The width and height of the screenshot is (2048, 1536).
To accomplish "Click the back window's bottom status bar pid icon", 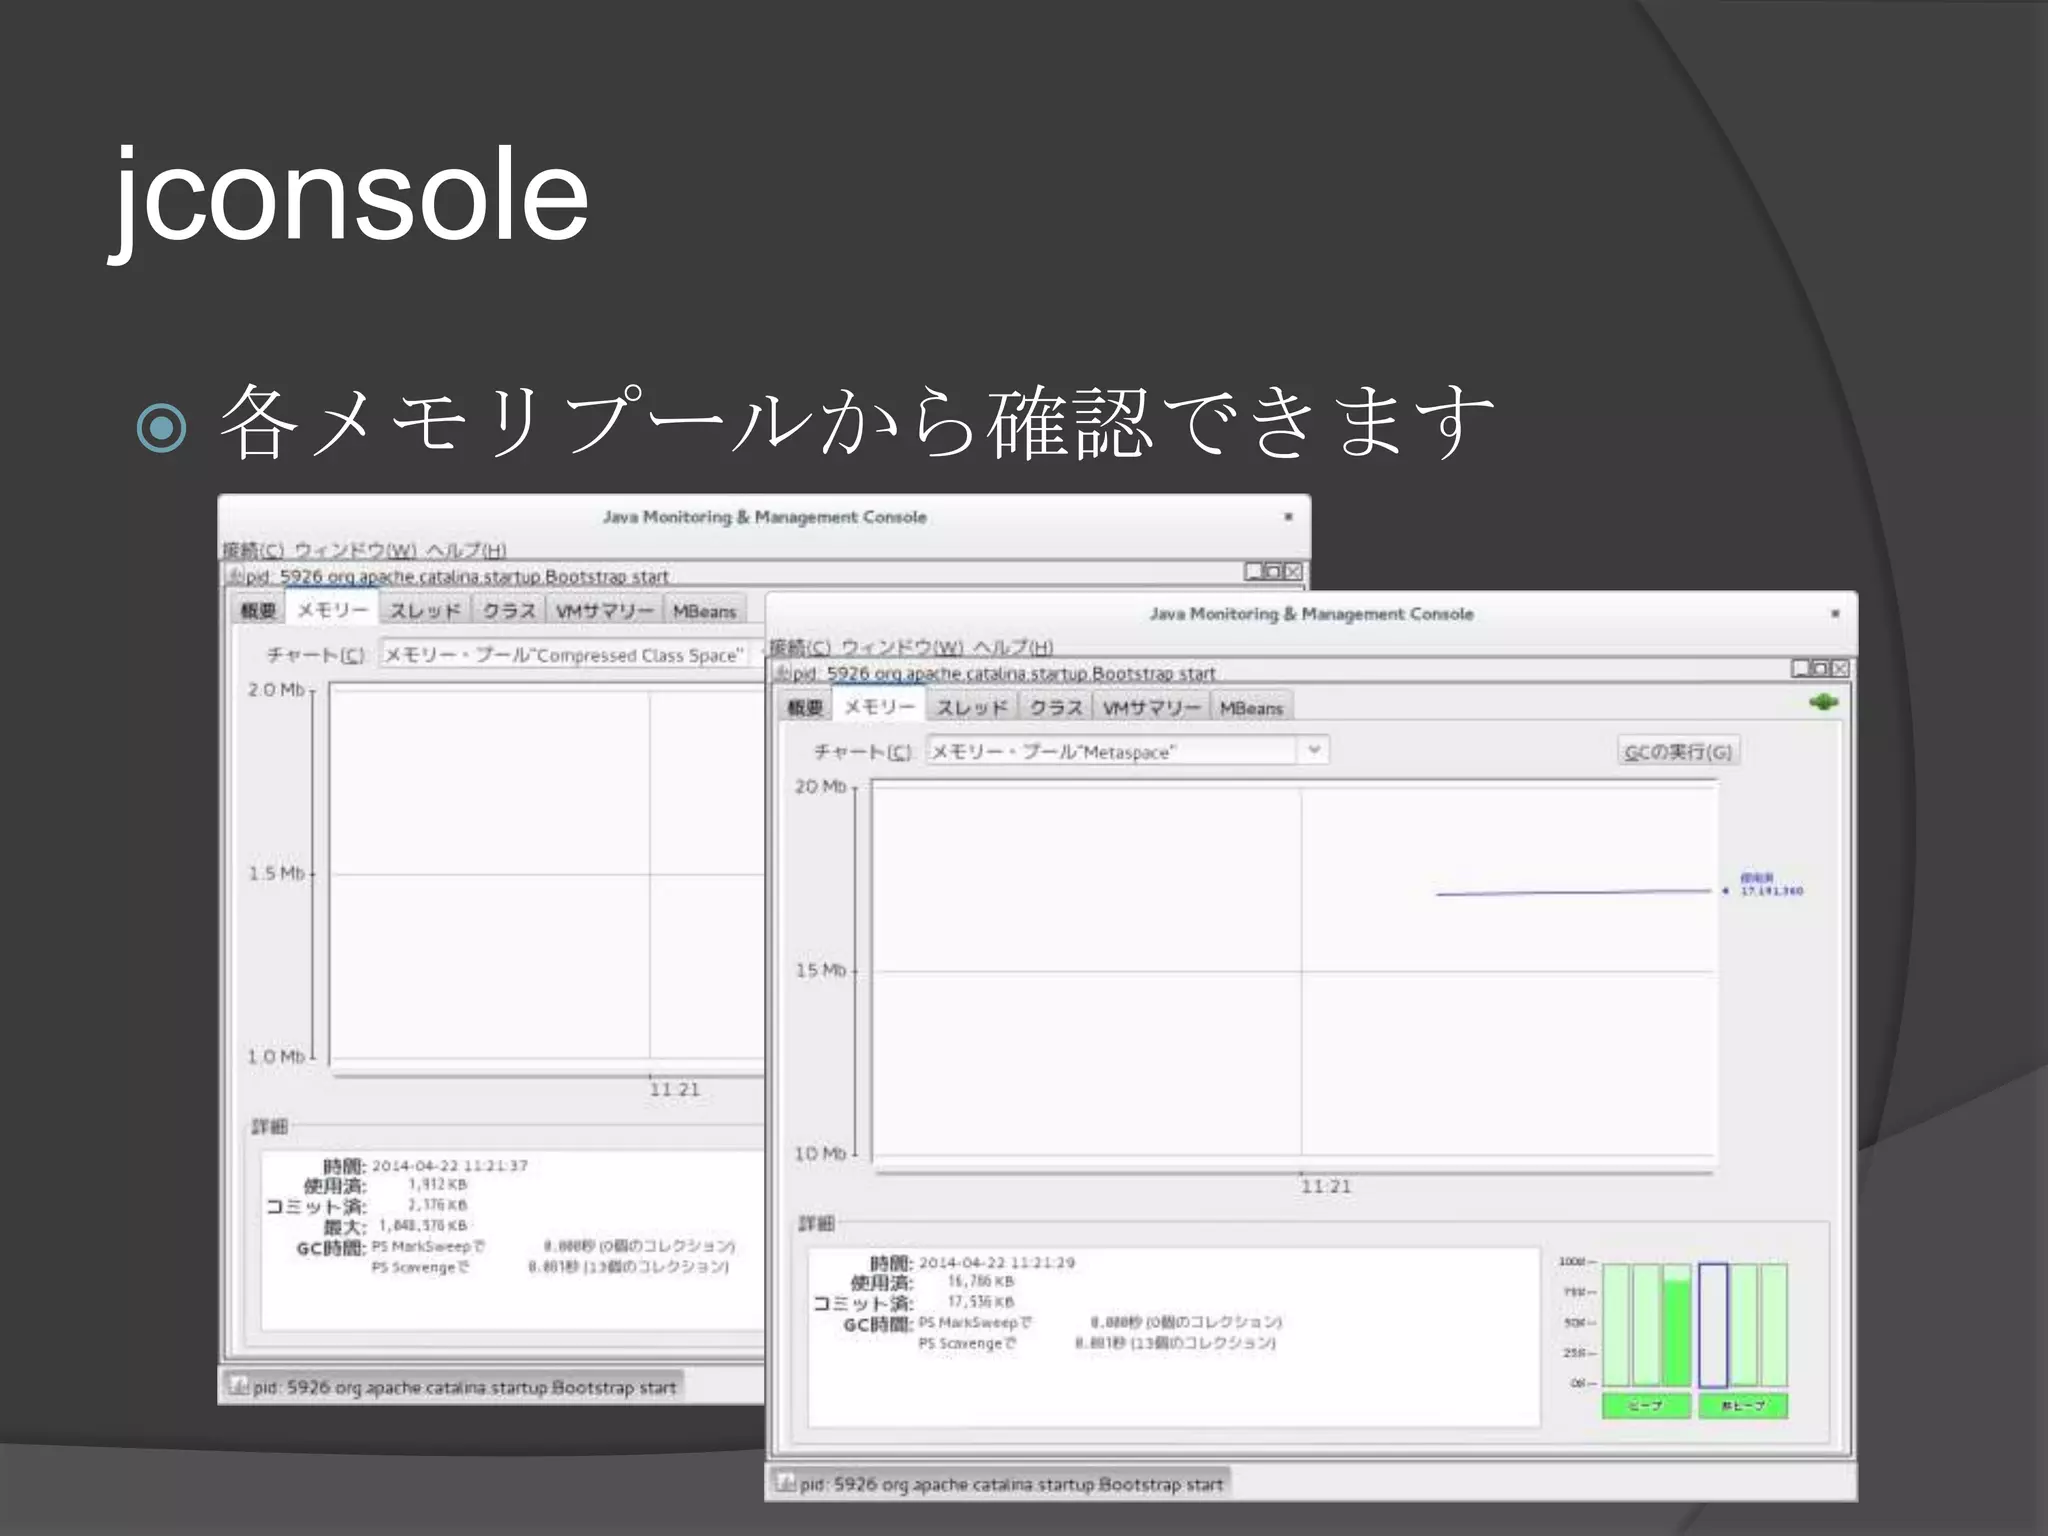I will pyautogui.click(x=238, y=1386).
